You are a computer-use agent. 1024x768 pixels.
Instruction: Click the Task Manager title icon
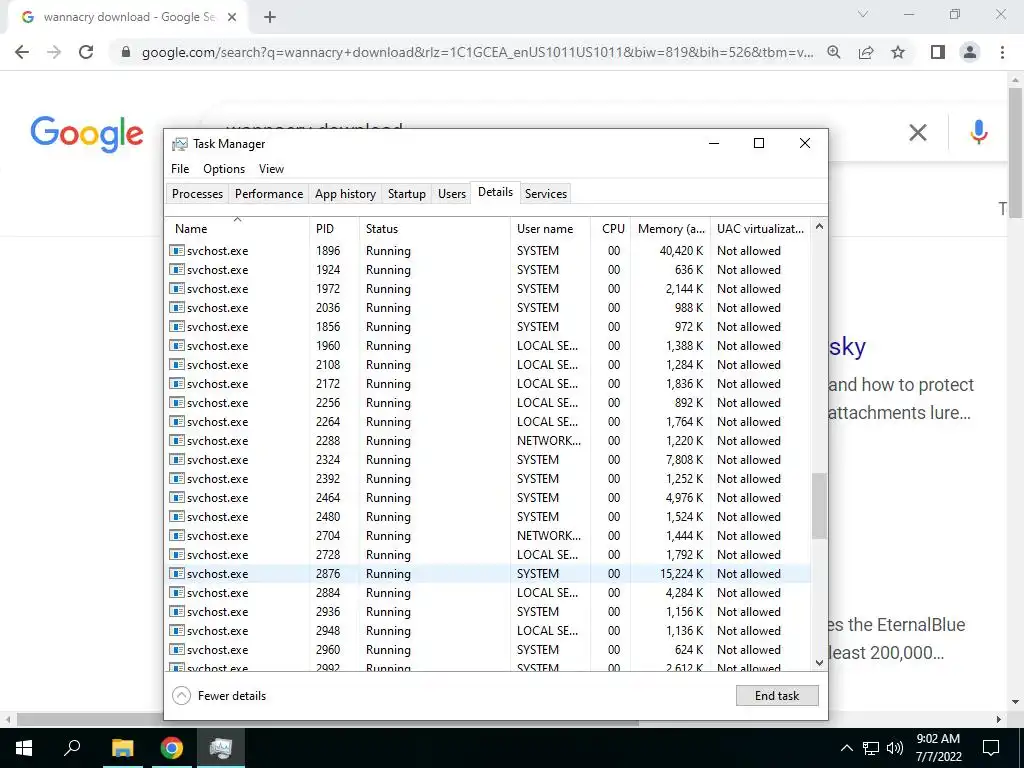tap(180, 144)
